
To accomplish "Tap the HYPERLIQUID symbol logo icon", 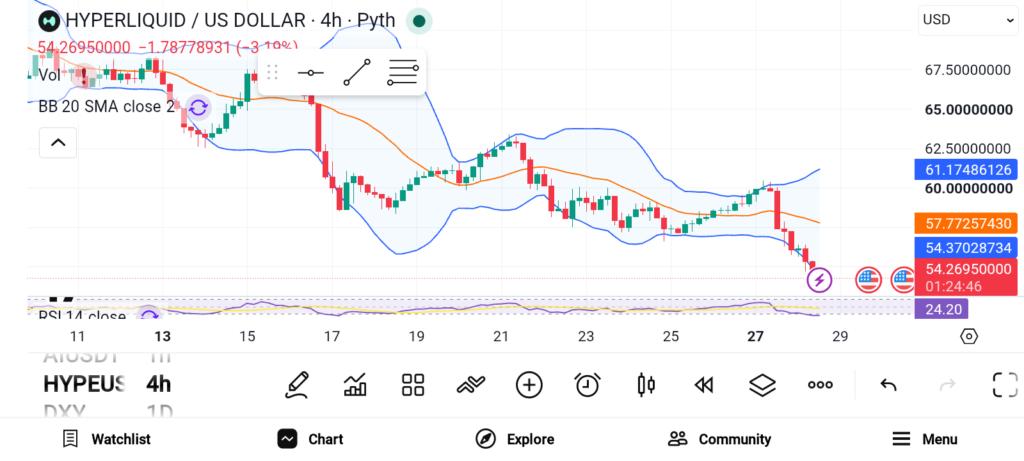I will point(49,20).
